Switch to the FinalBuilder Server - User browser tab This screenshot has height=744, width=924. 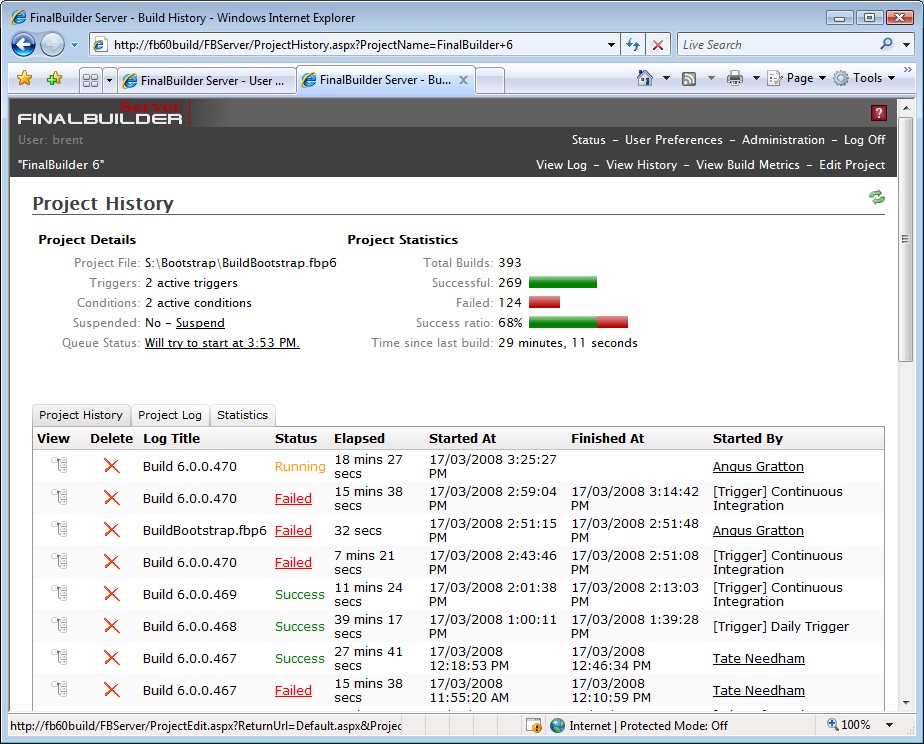[204, 81]
